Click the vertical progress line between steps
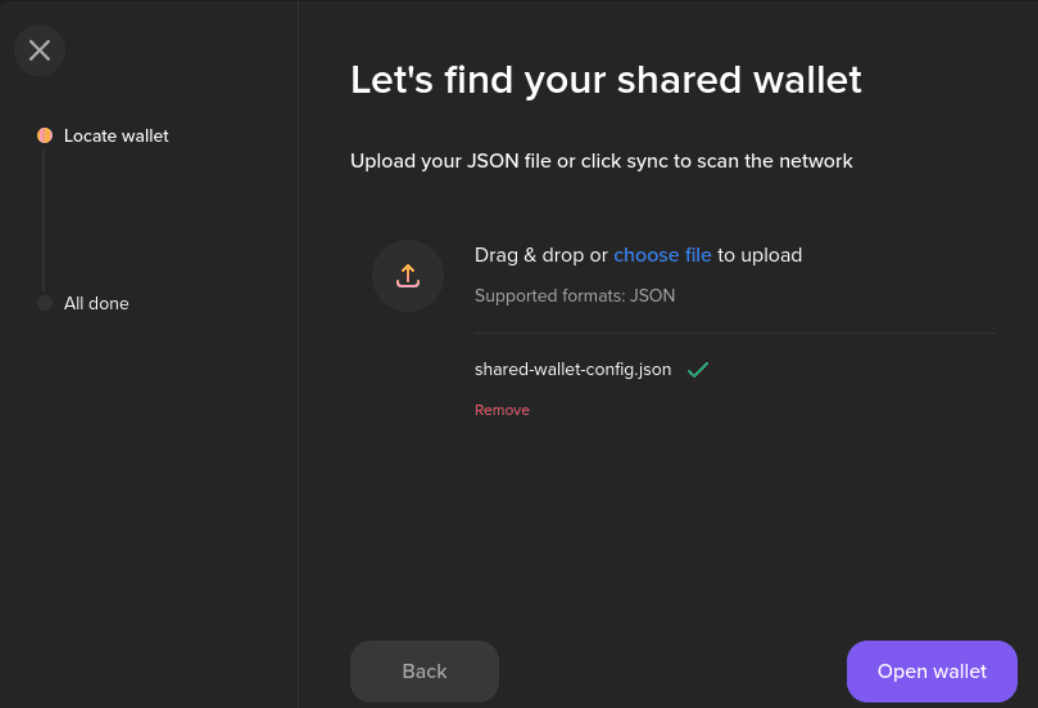 (44, 220)
